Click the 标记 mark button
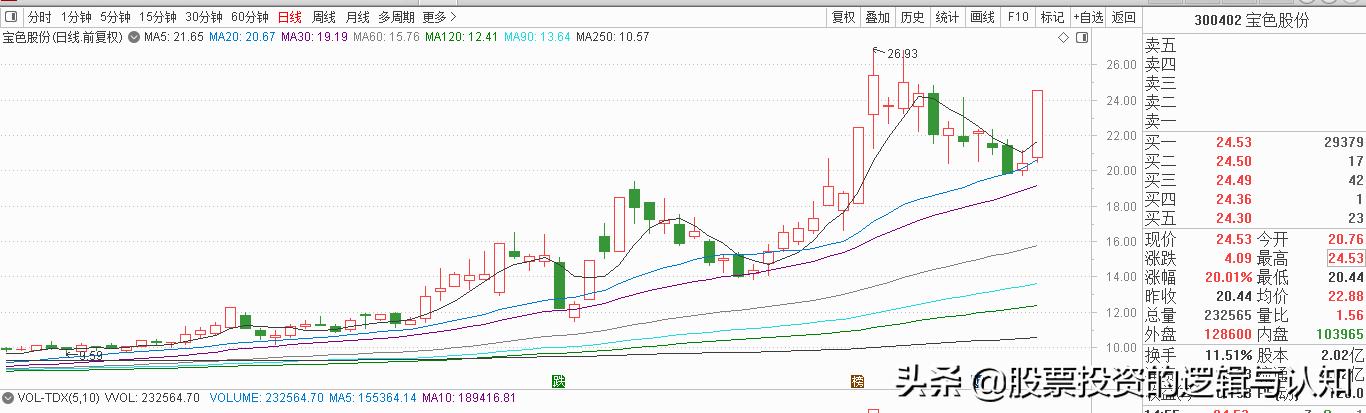 pyautogui.click(x=1052, y=17)
